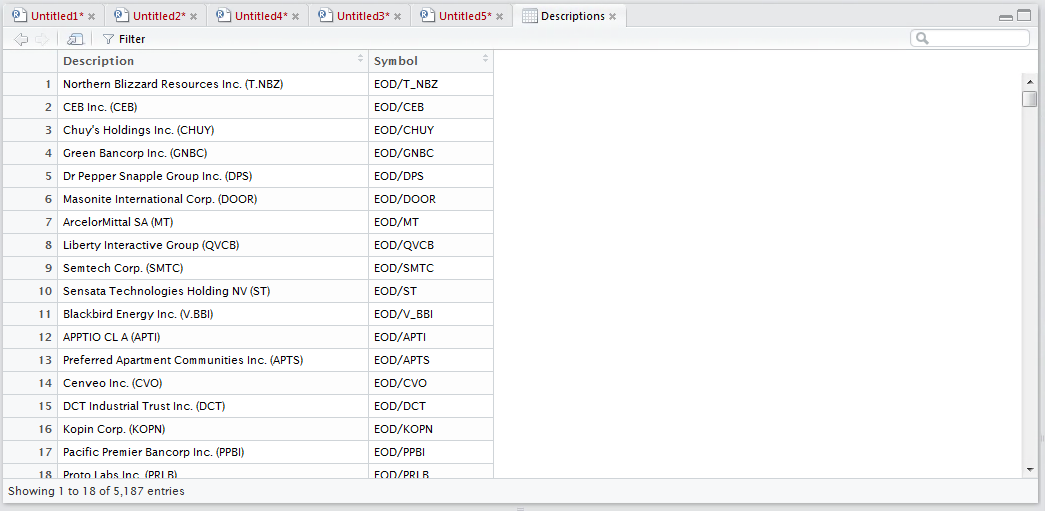Click the EOD/GNBC symbol cell
1045x511 pixels.
(431, 153)
